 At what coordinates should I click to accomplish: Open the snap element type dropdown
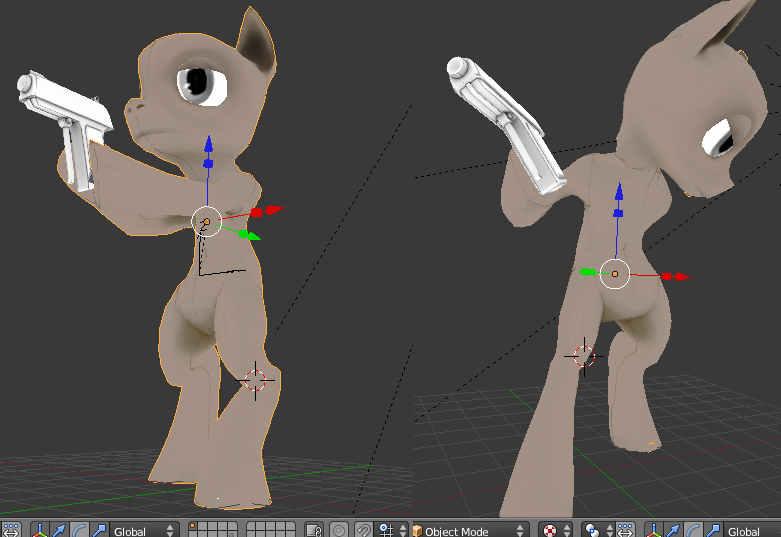click(392, 530)
